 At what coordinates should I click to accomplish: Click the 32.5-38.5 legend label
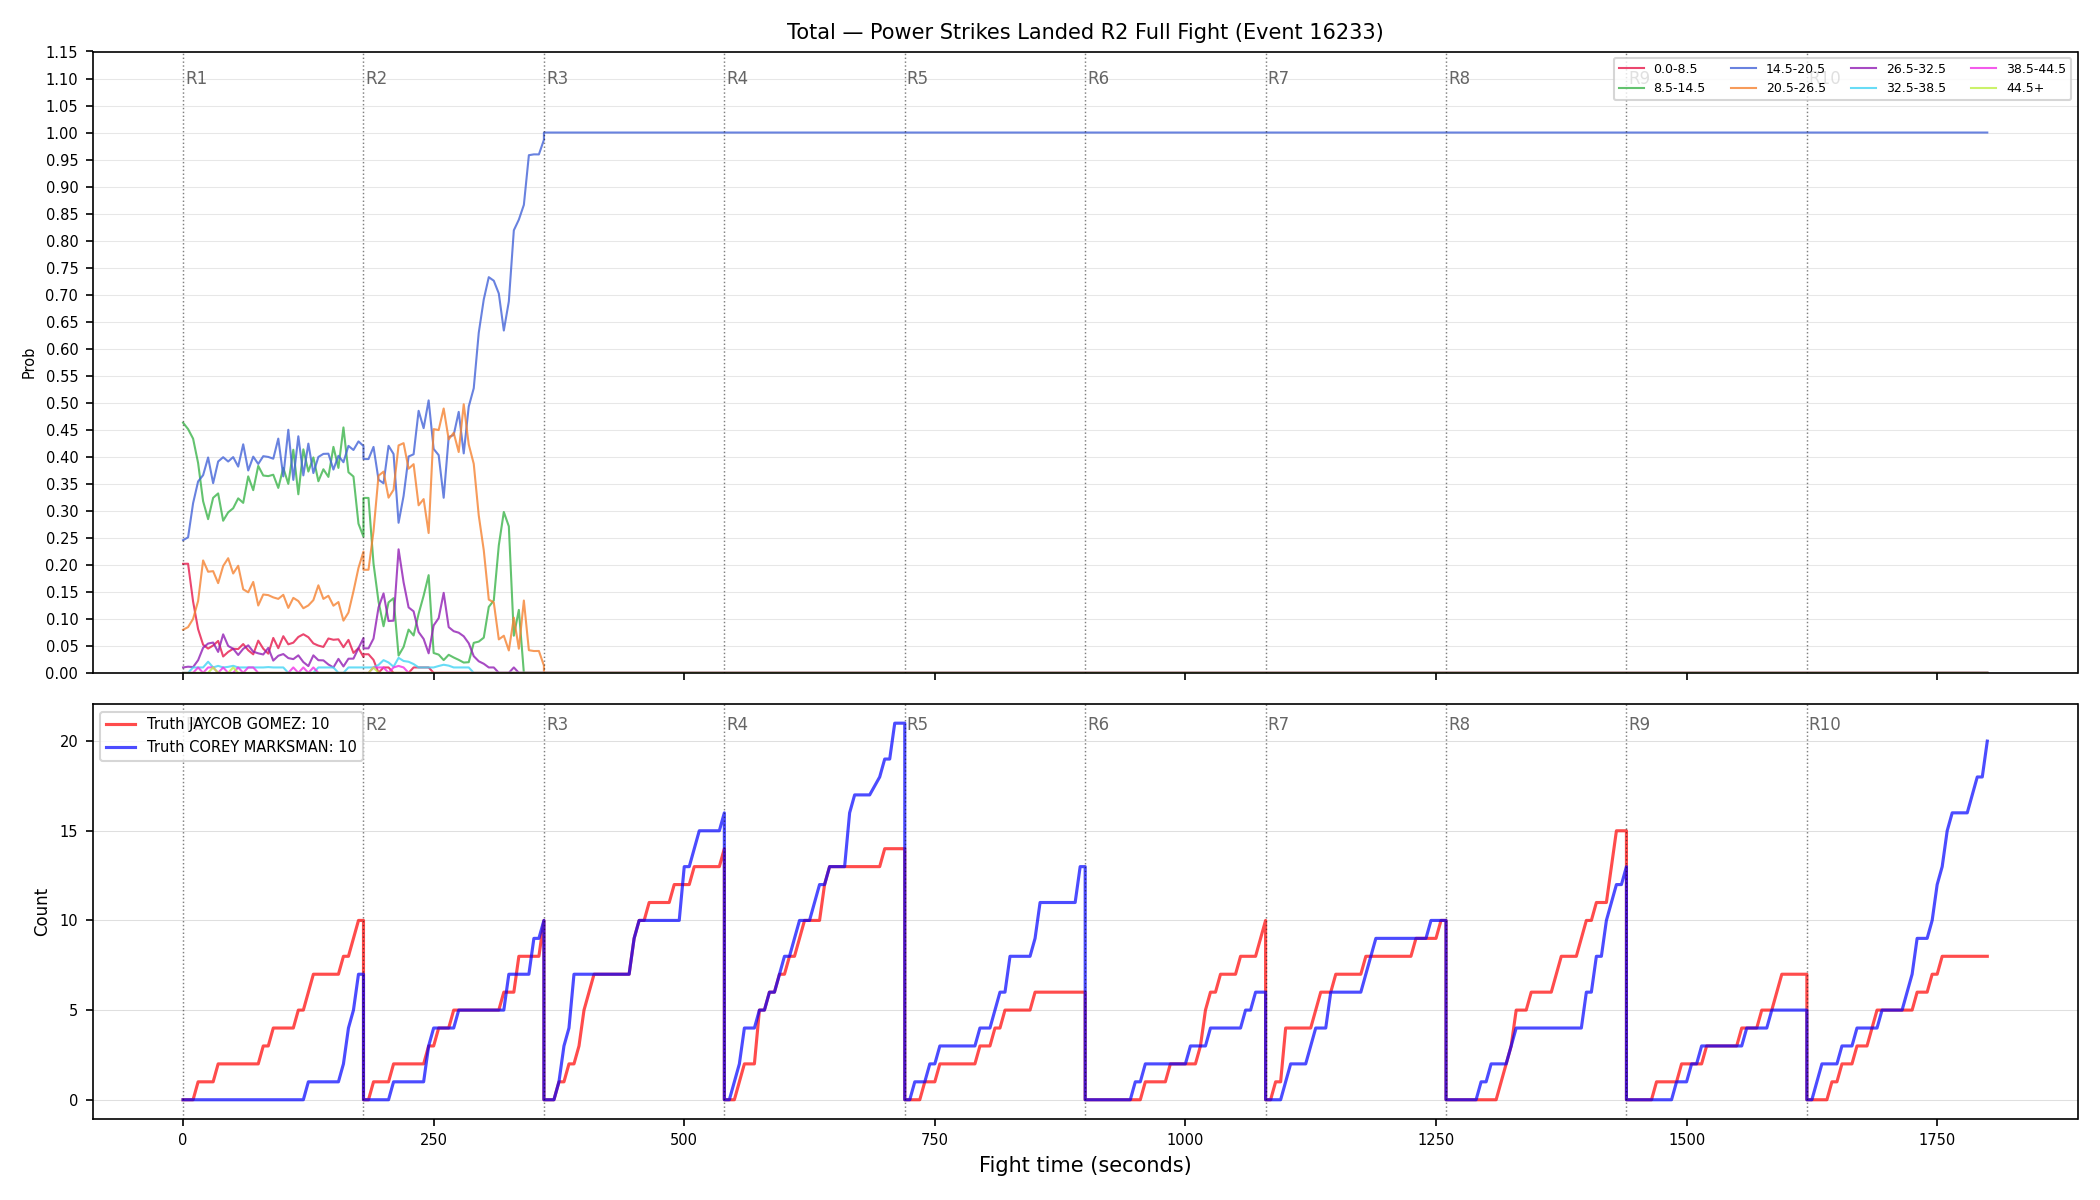point(1916,88)
